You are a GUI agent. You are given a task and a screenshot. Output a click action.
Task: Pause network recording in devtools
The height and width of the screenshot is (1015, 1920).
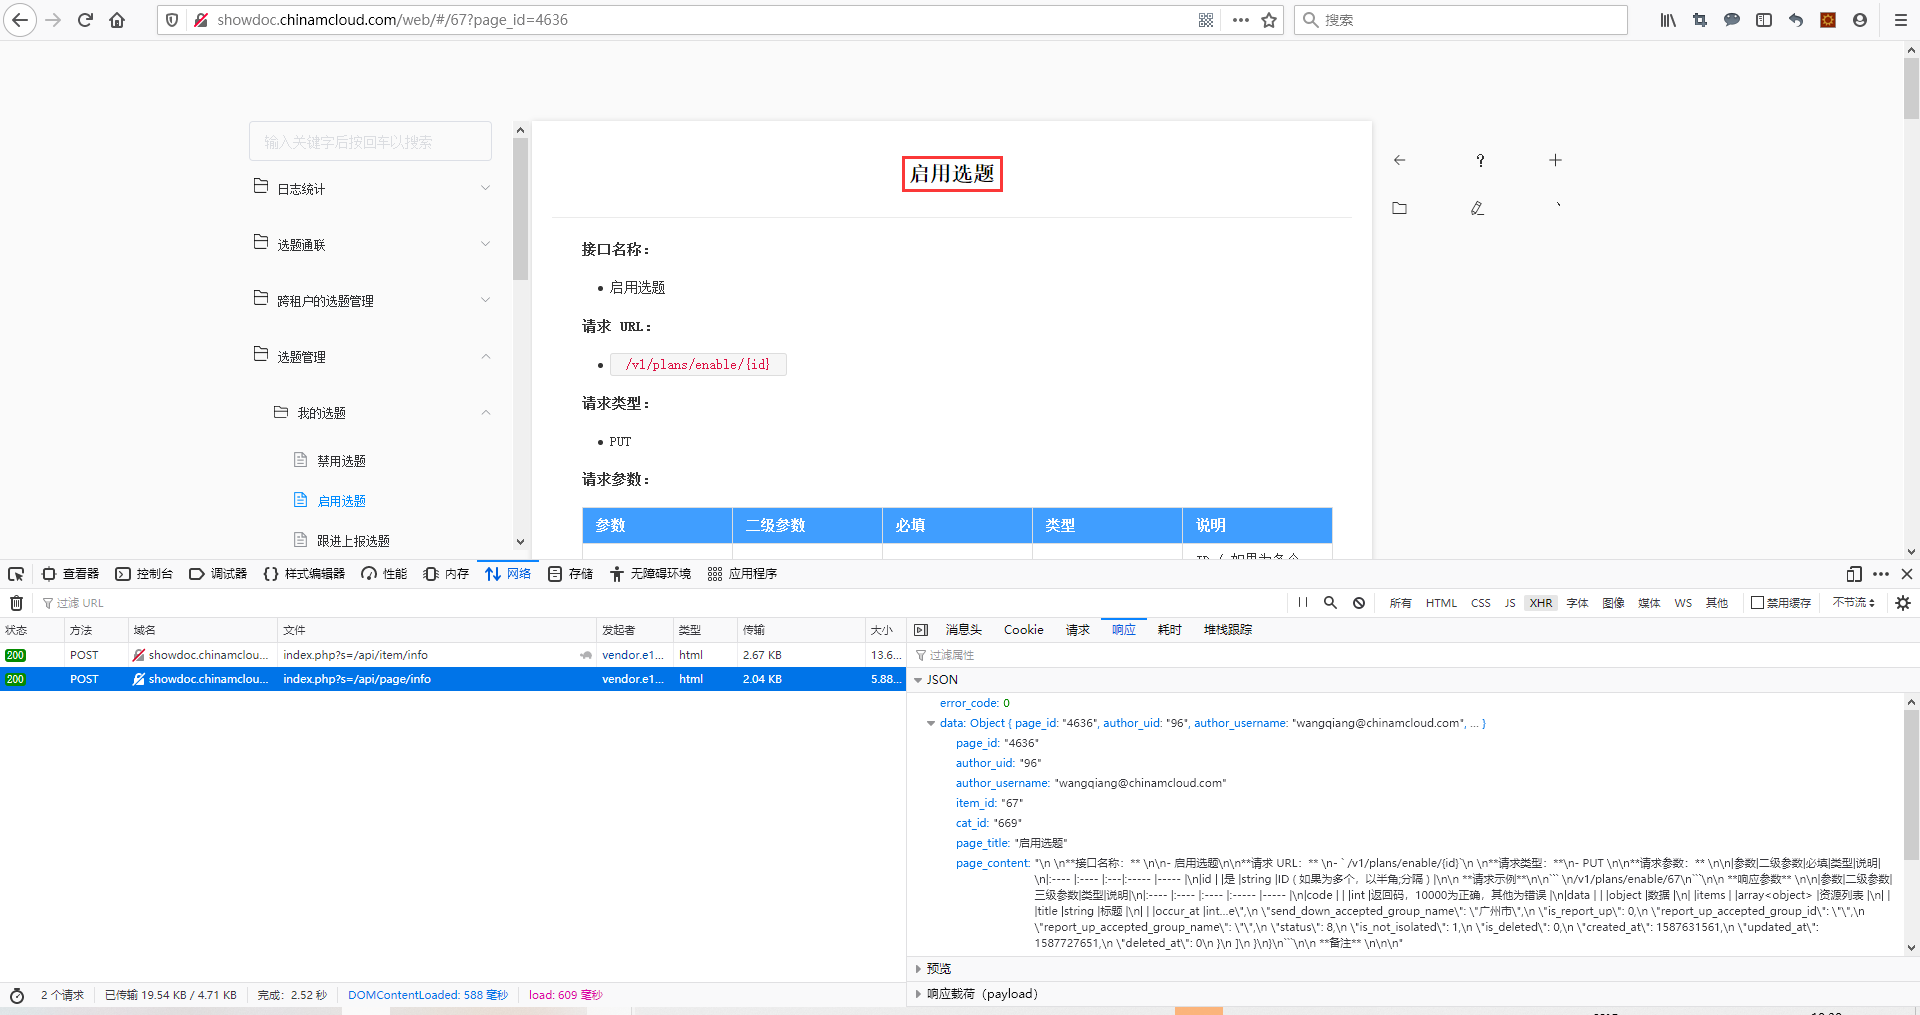[1302, 603]
